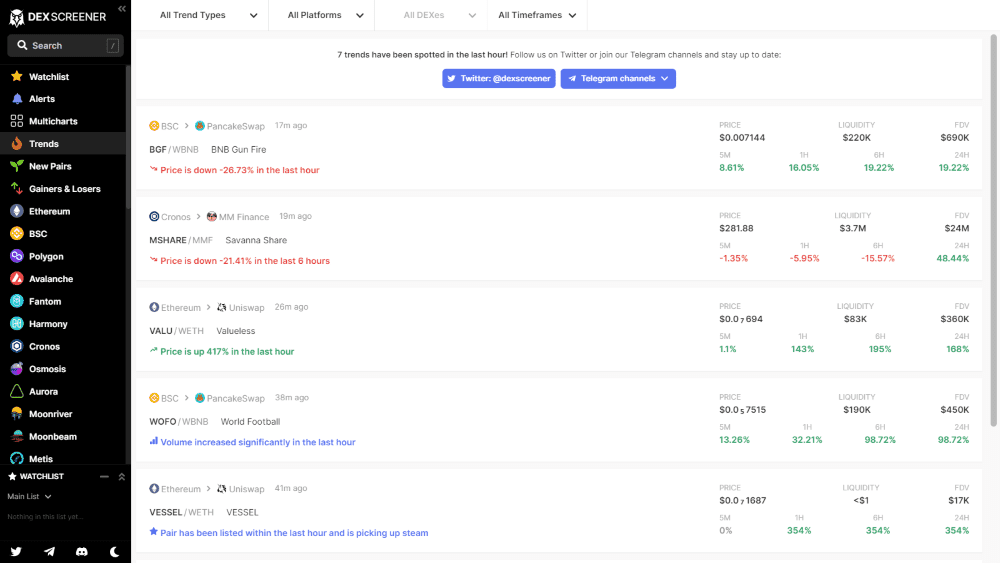
Task: Click 'Price is up 417% in the last hour'
Action: [x=227, y=351]
